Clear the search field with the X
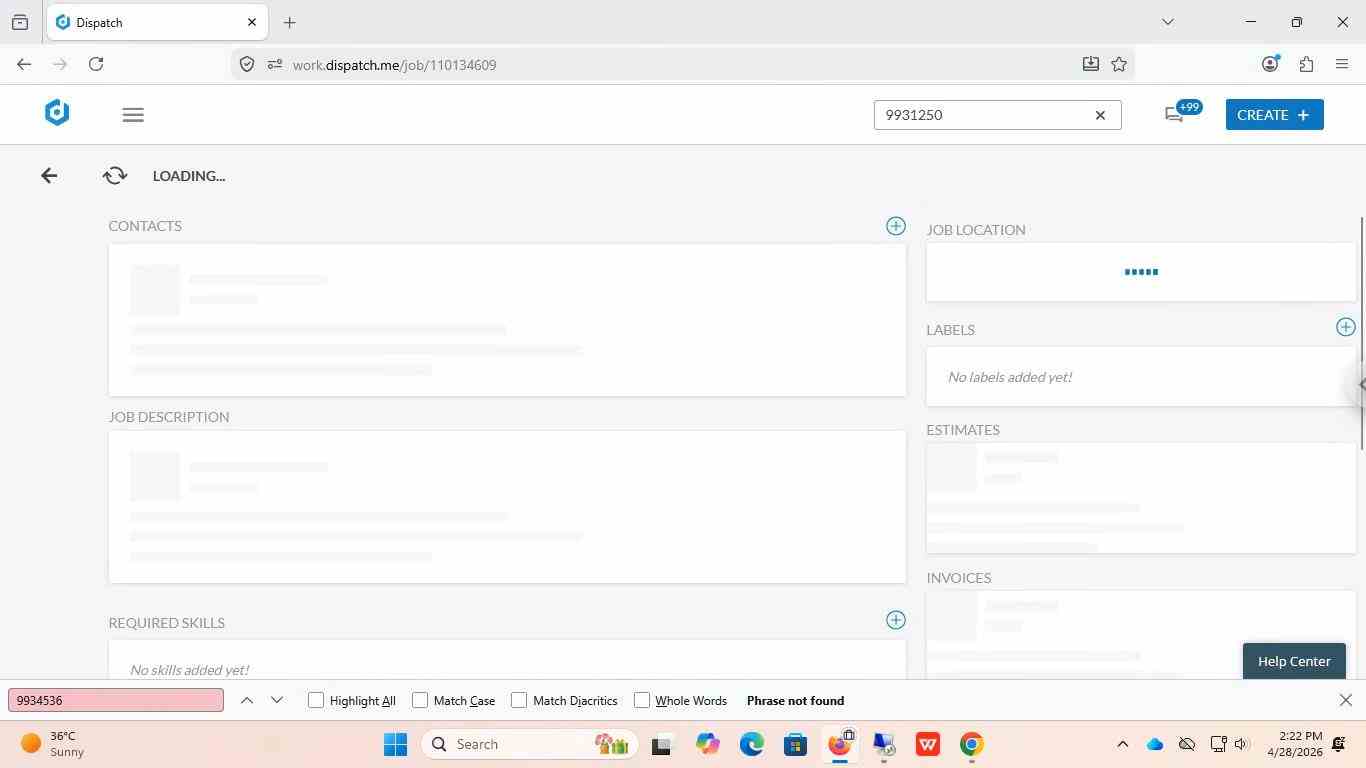Viewport: 1366px width, 768px height. point(1100,115)
